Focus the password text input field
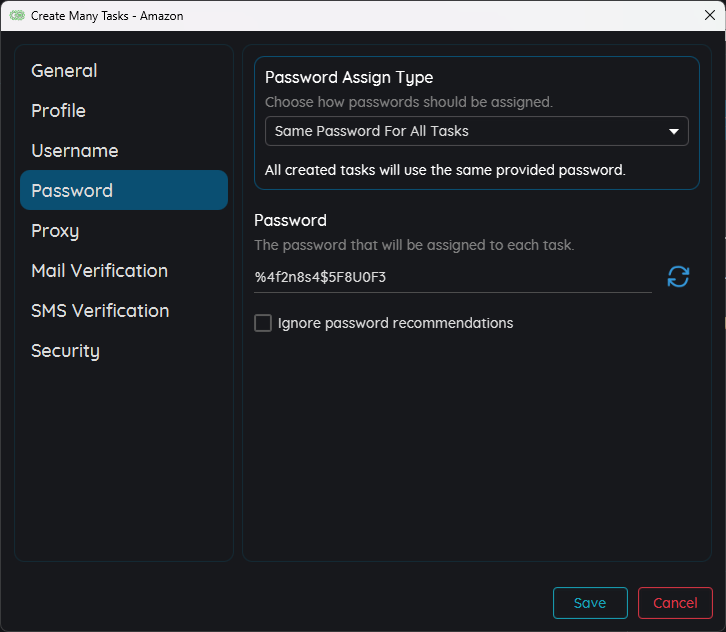Viewport: 726px width, 632px height. [x=452, y=277]
